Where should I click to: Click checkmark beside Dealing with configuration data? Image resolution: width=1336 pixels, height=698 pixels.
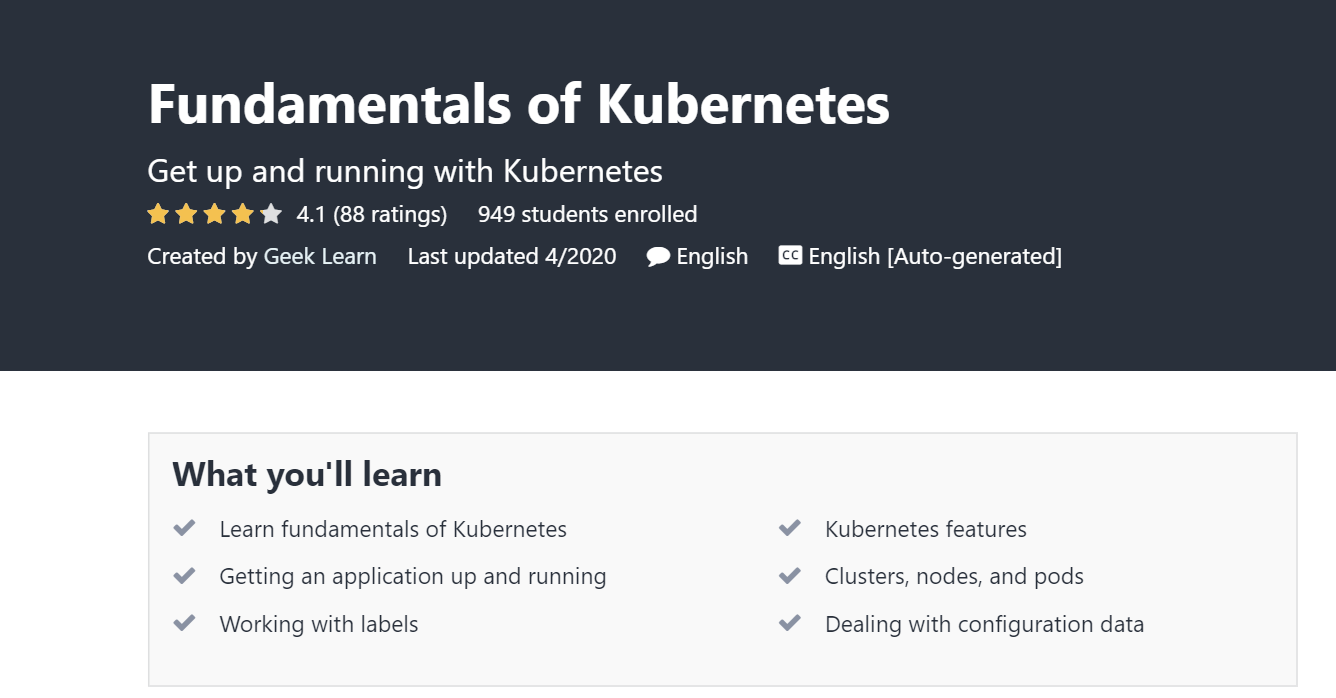pyautogui.click(x=790, y=623)
